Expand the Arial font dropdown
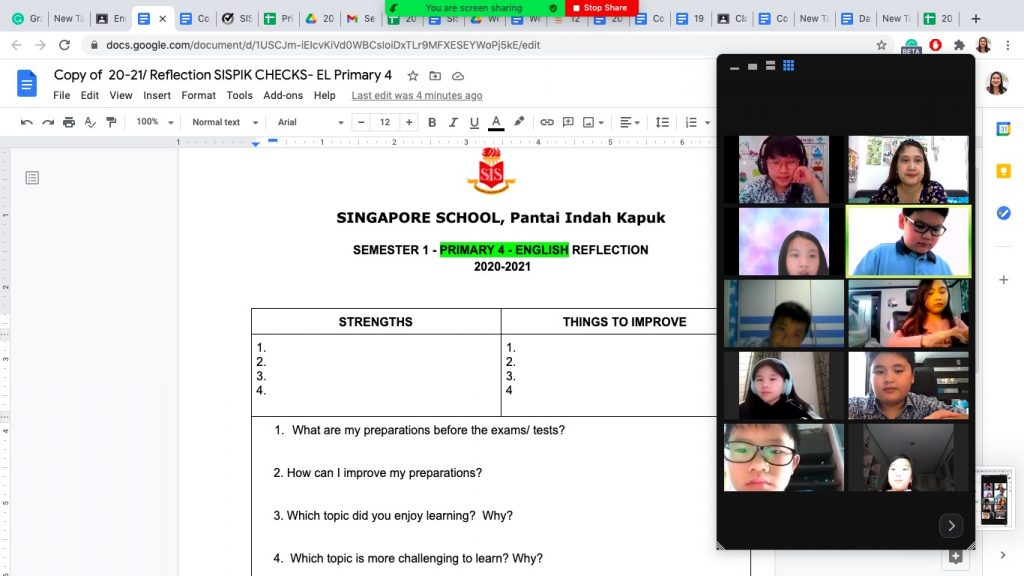The image size is (1024, 576). pyautogui.click(x=310, y=122)
